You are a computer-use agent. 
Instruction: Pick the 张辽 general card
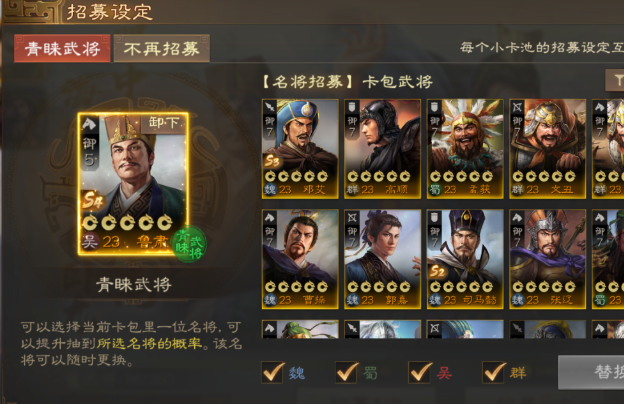coord(548,259)
